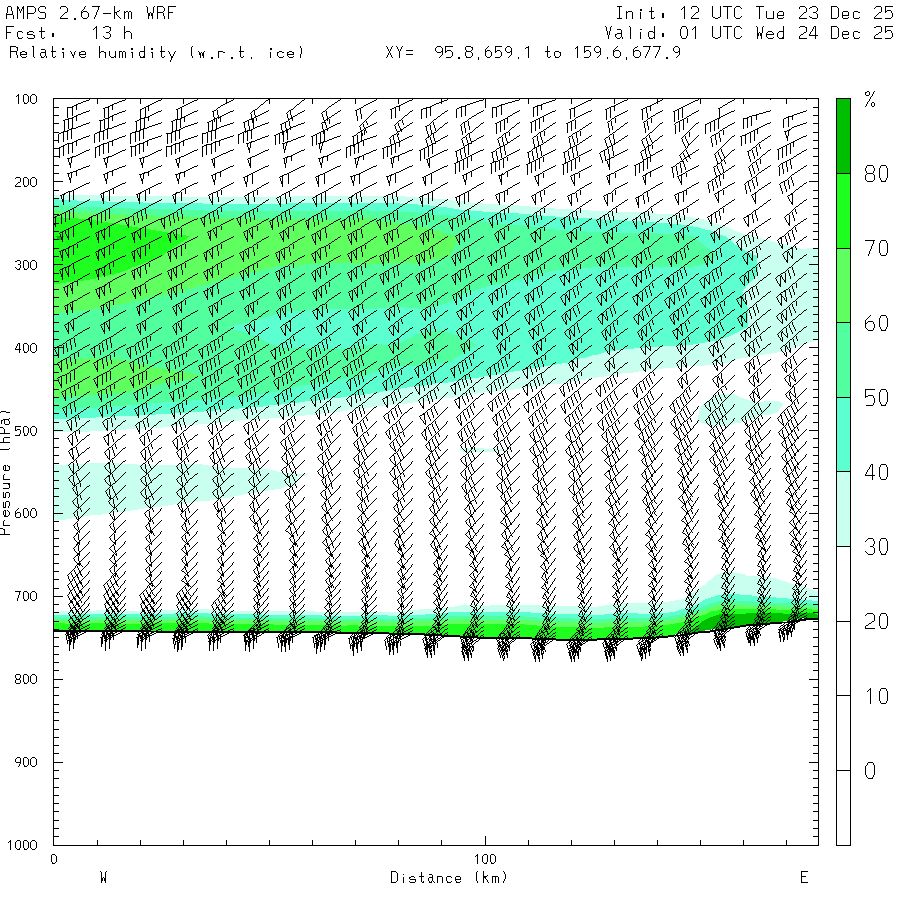The image size is (900, 900).
Task: Click the 100 distance axis label
Action: coord(485,859)
